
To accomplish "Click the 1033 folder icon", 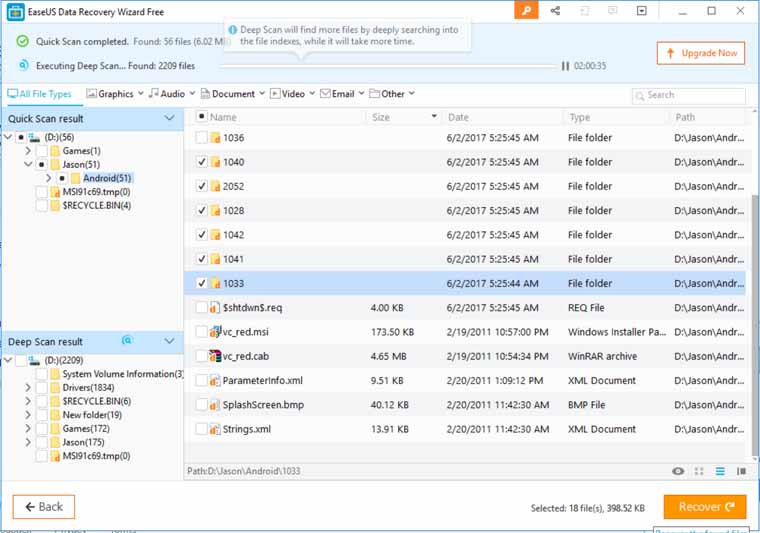I will [x=215, y=283].
